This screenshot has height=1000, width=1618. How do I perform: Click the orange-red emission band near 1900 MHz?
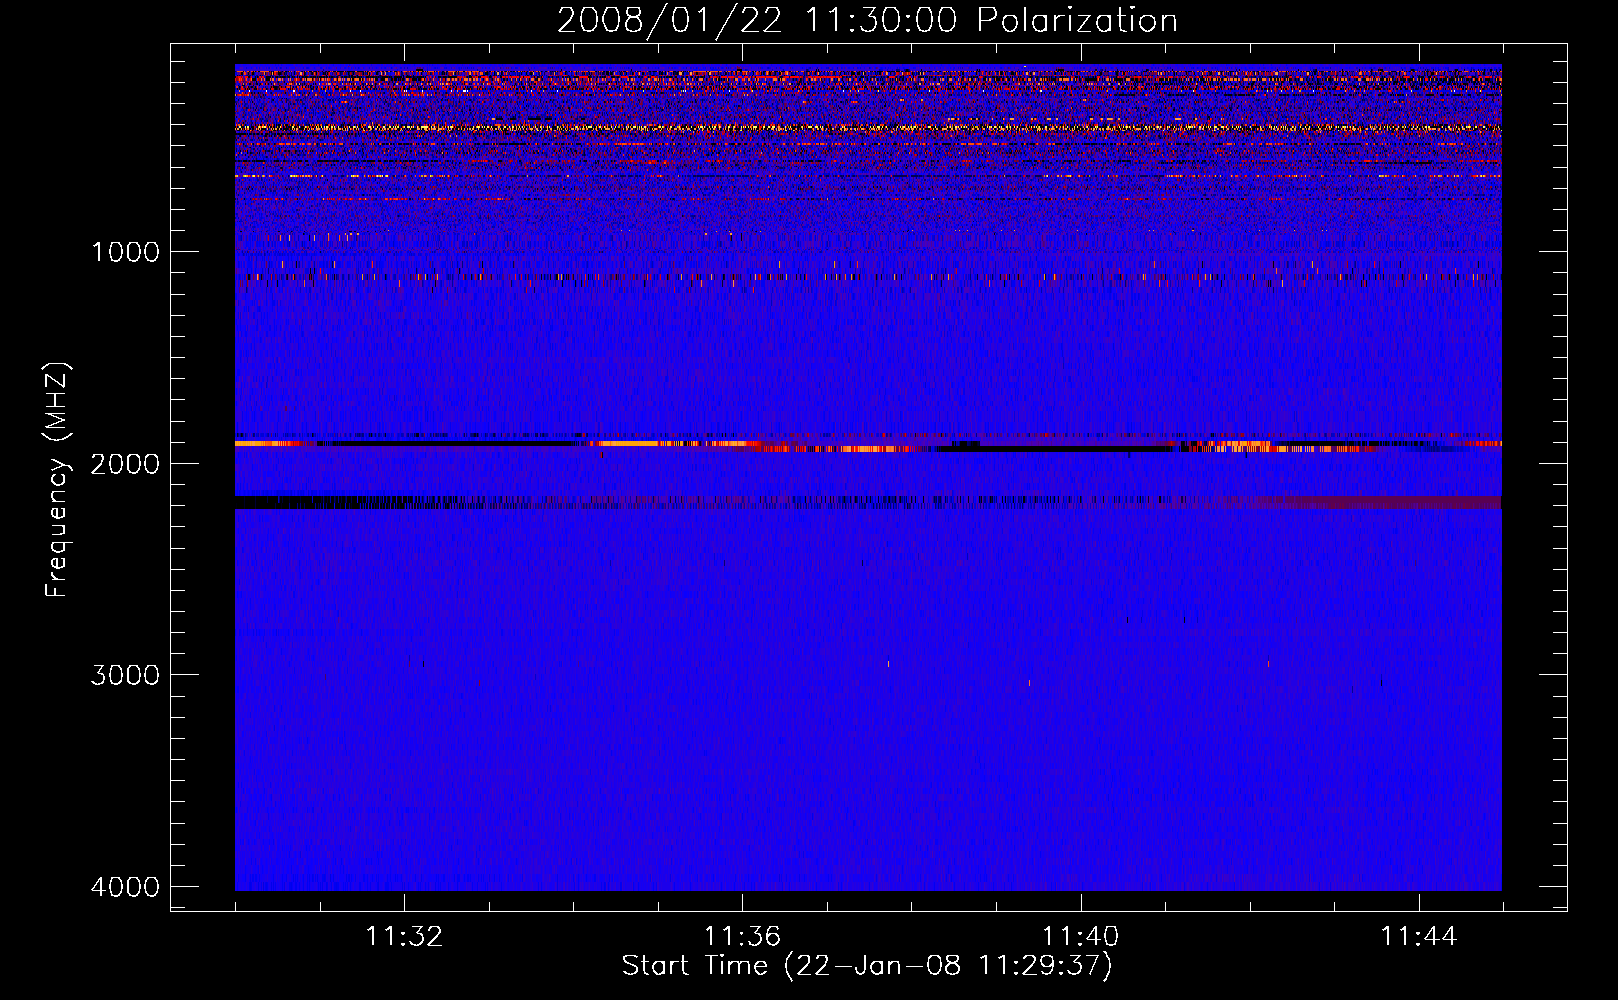tap(868, 444)
